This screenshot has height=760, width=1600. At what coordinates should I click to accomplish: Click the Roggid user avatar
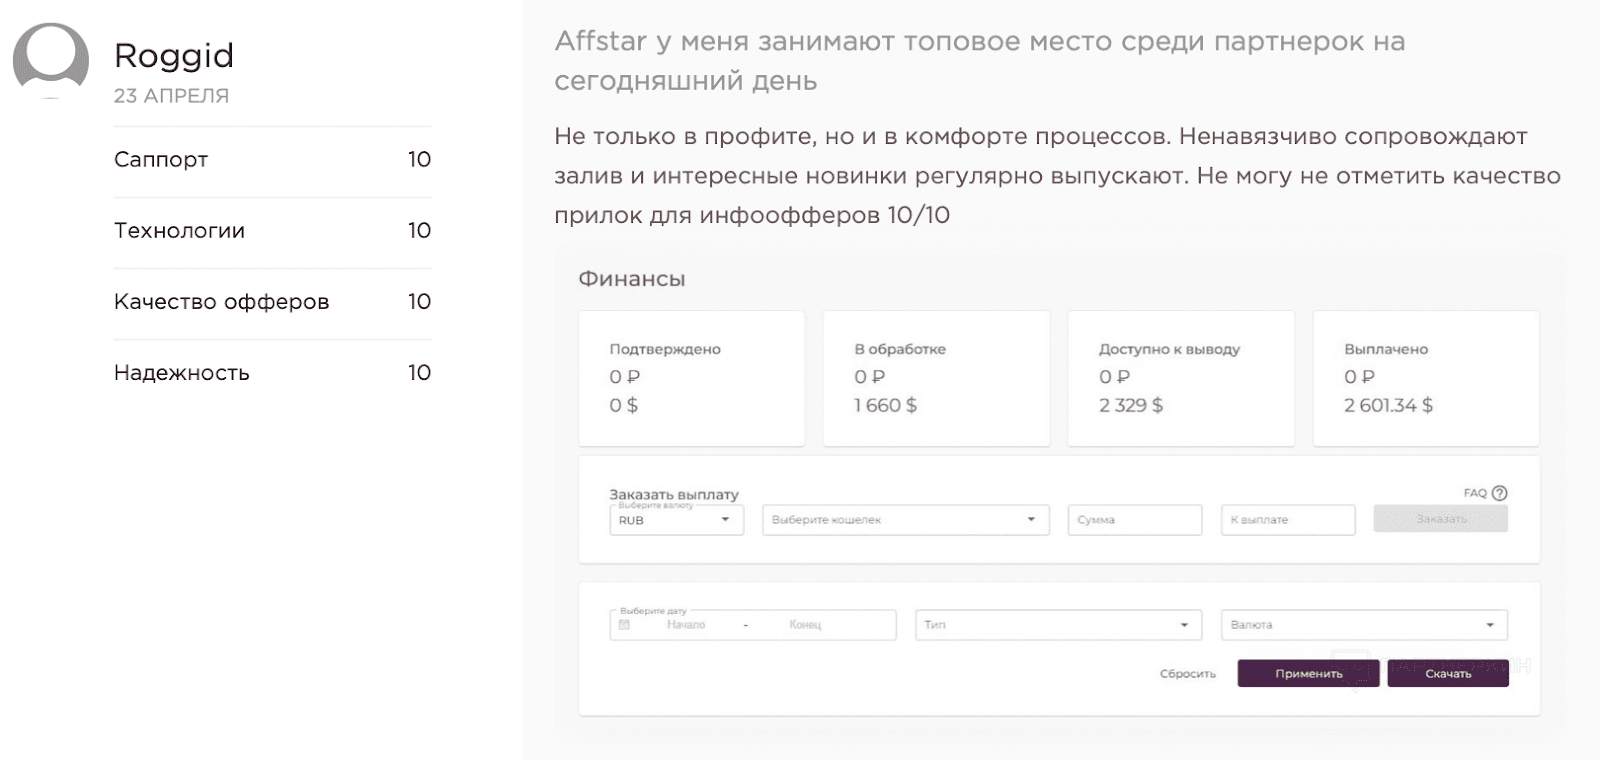click(50, 60)
